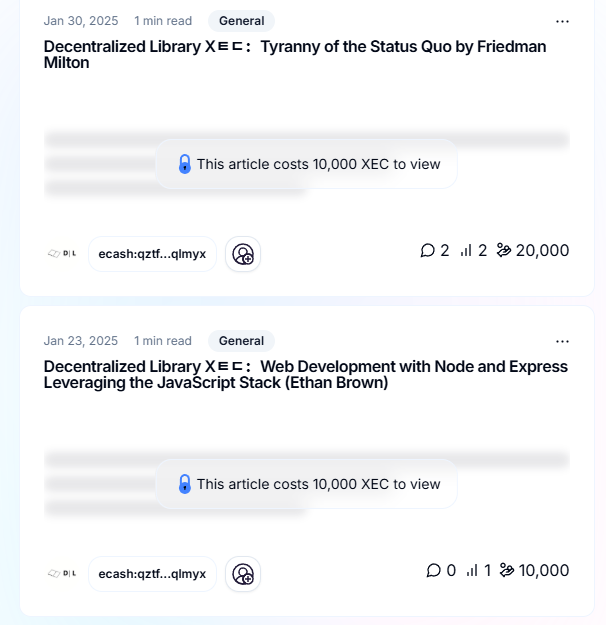Click stats bars icon showing 1 view
The image size is (606, 625).
pyautogui.click(x=472, y=570)
